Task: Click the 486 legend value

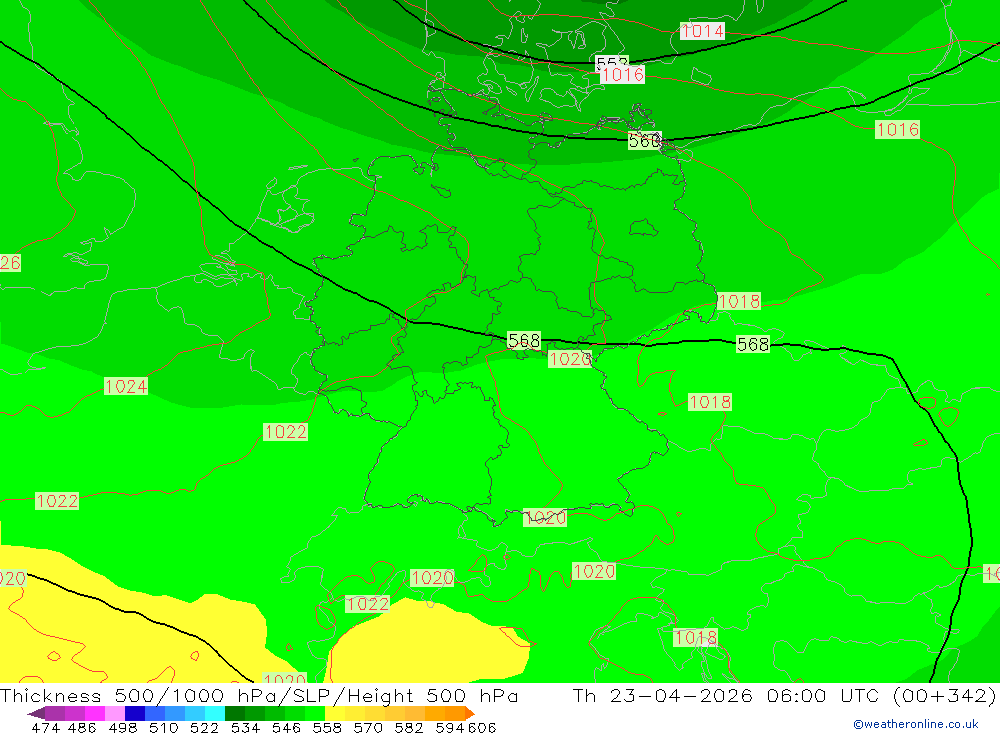Action: tap(81, 727)
